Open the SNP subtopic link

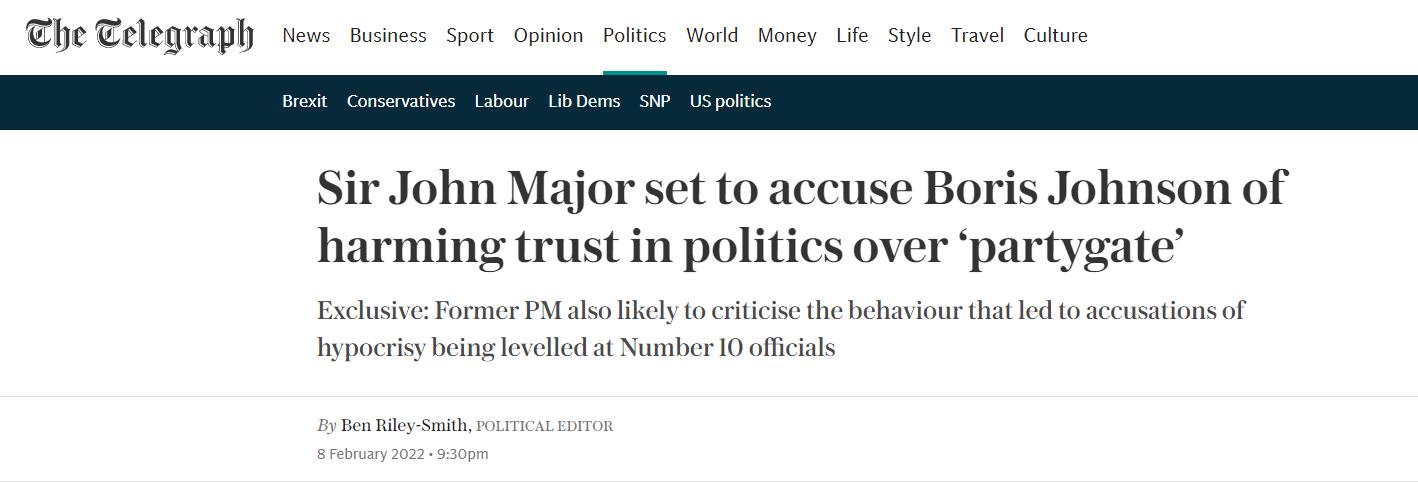tap(655, 101)
